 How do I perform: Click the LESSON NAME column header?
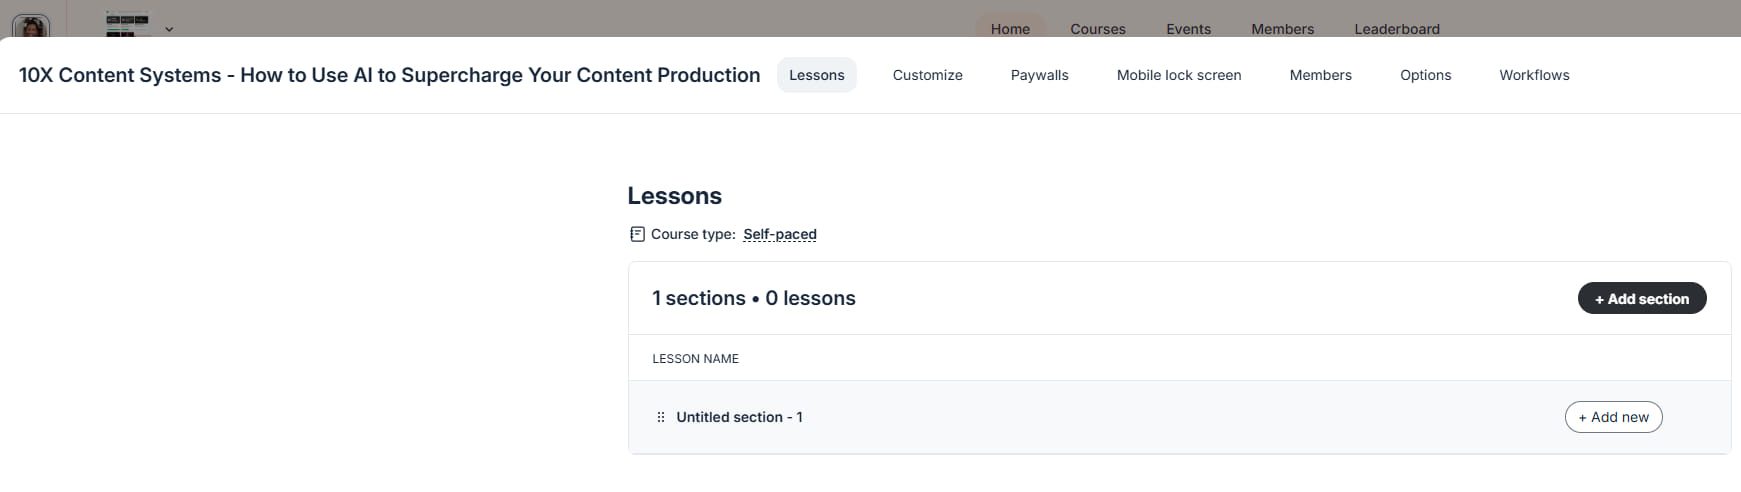click(695, 358)
